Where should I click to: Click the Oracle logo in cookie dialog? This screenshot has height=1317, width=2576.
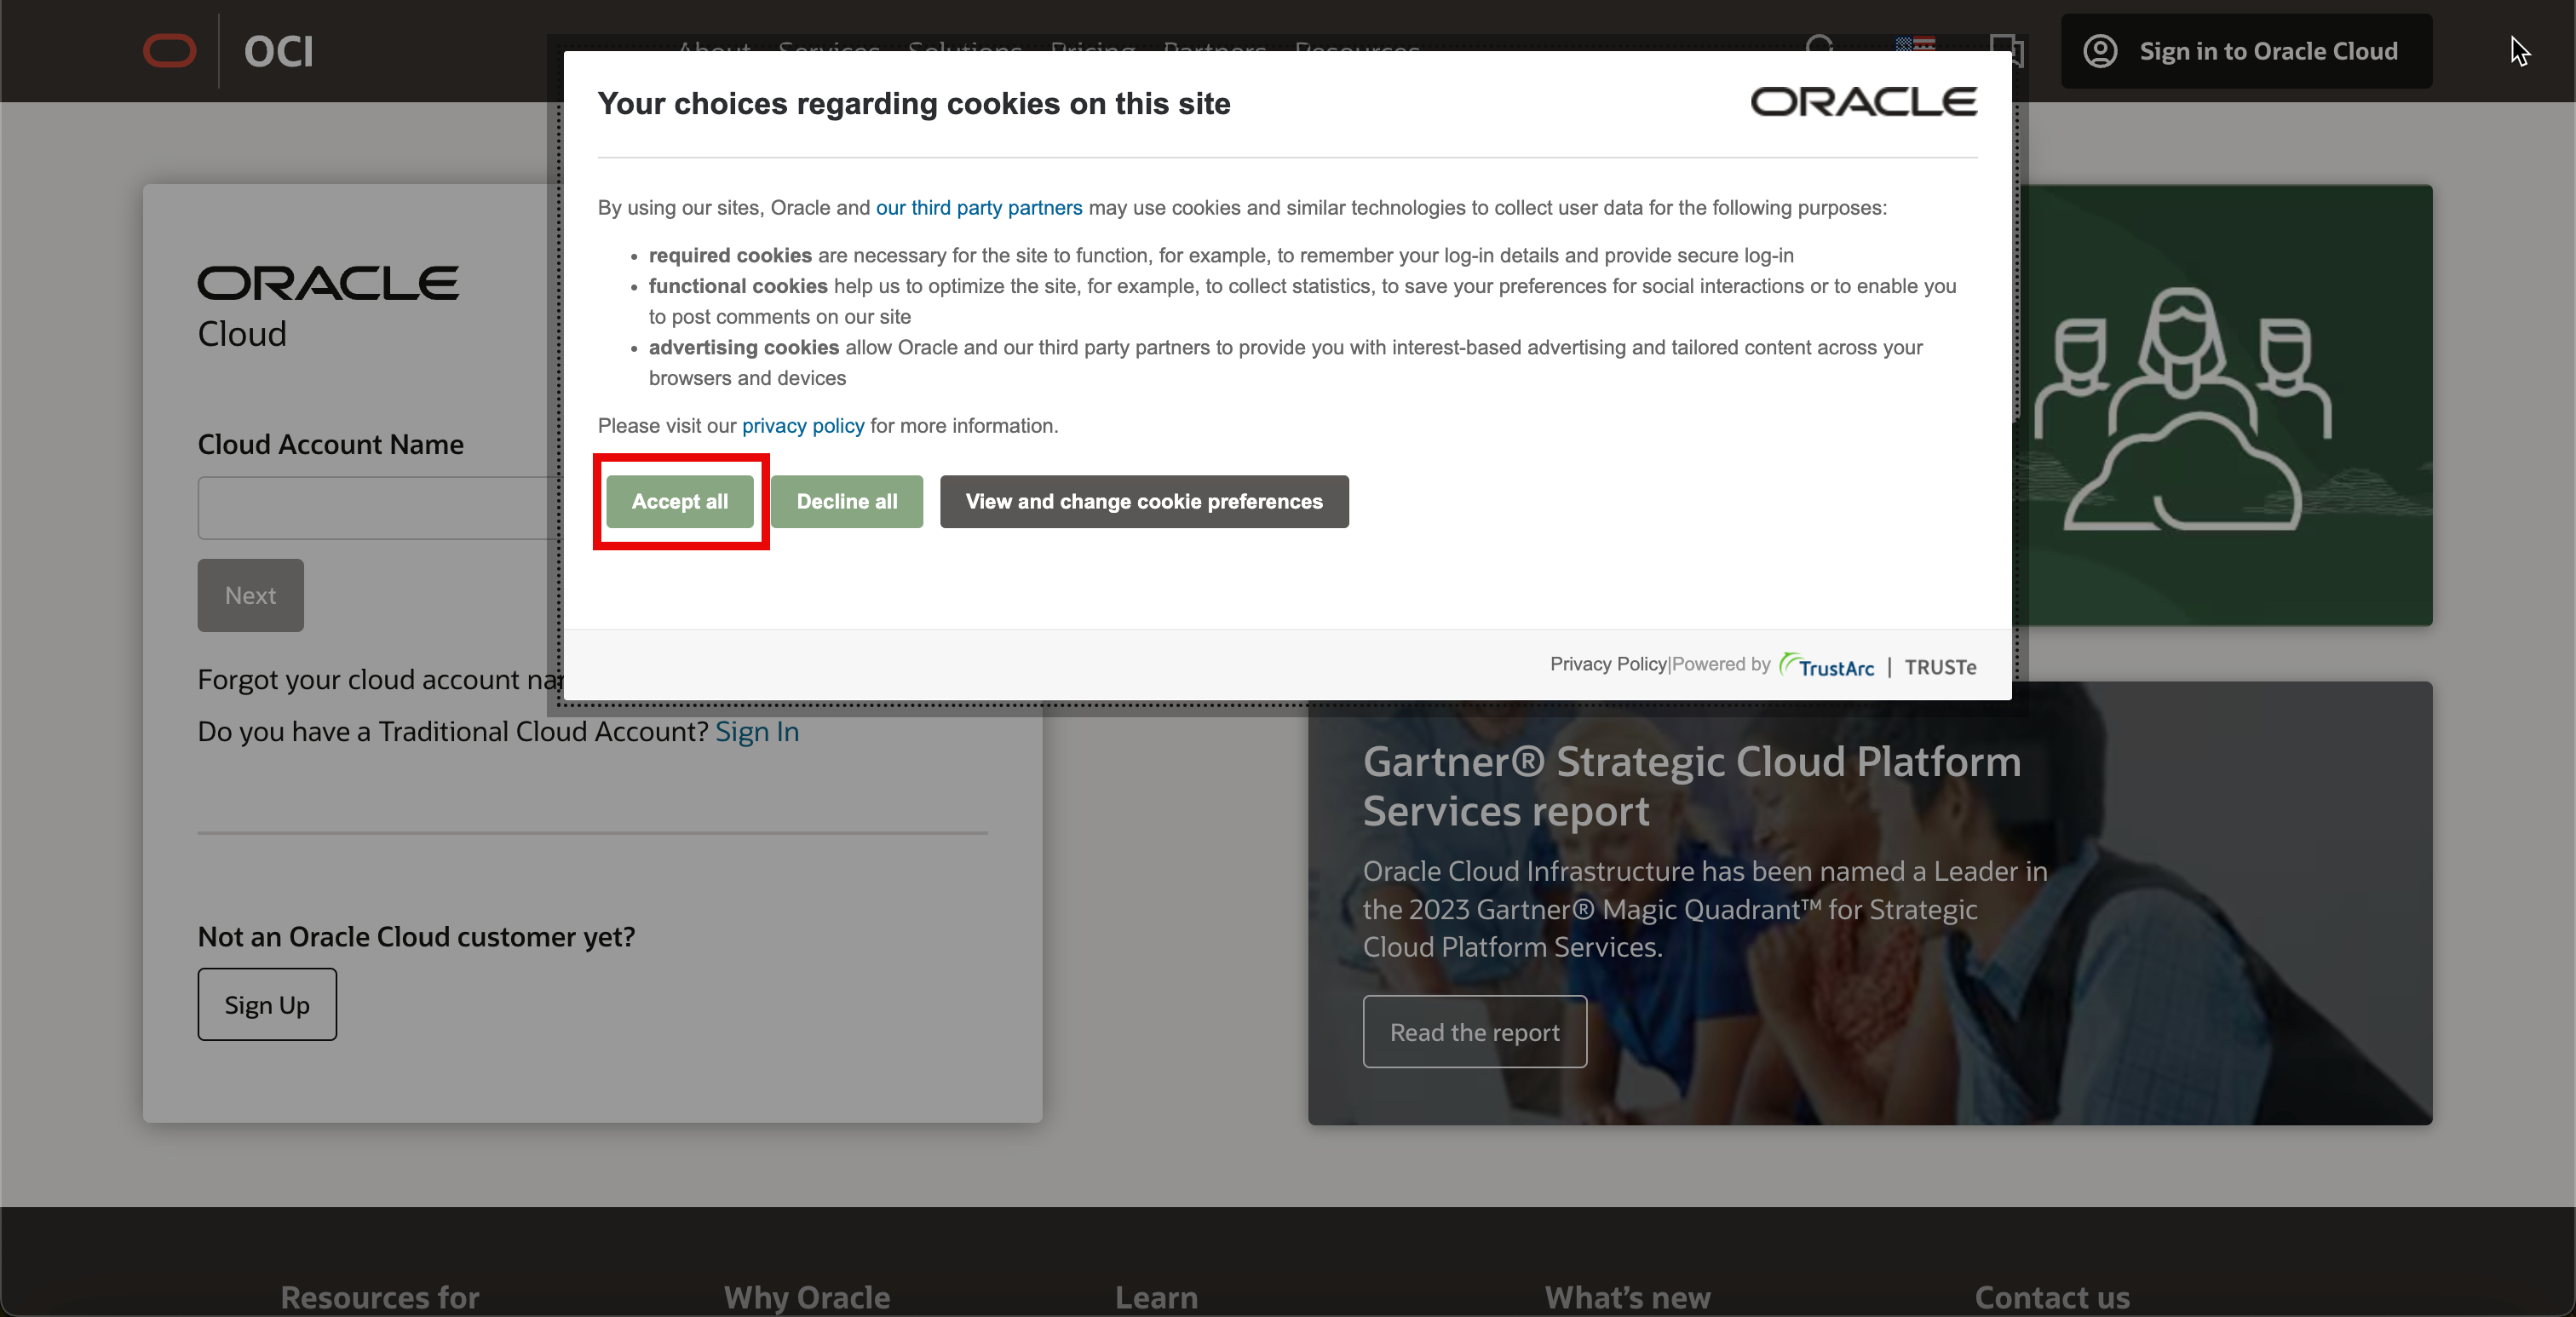1863,102
